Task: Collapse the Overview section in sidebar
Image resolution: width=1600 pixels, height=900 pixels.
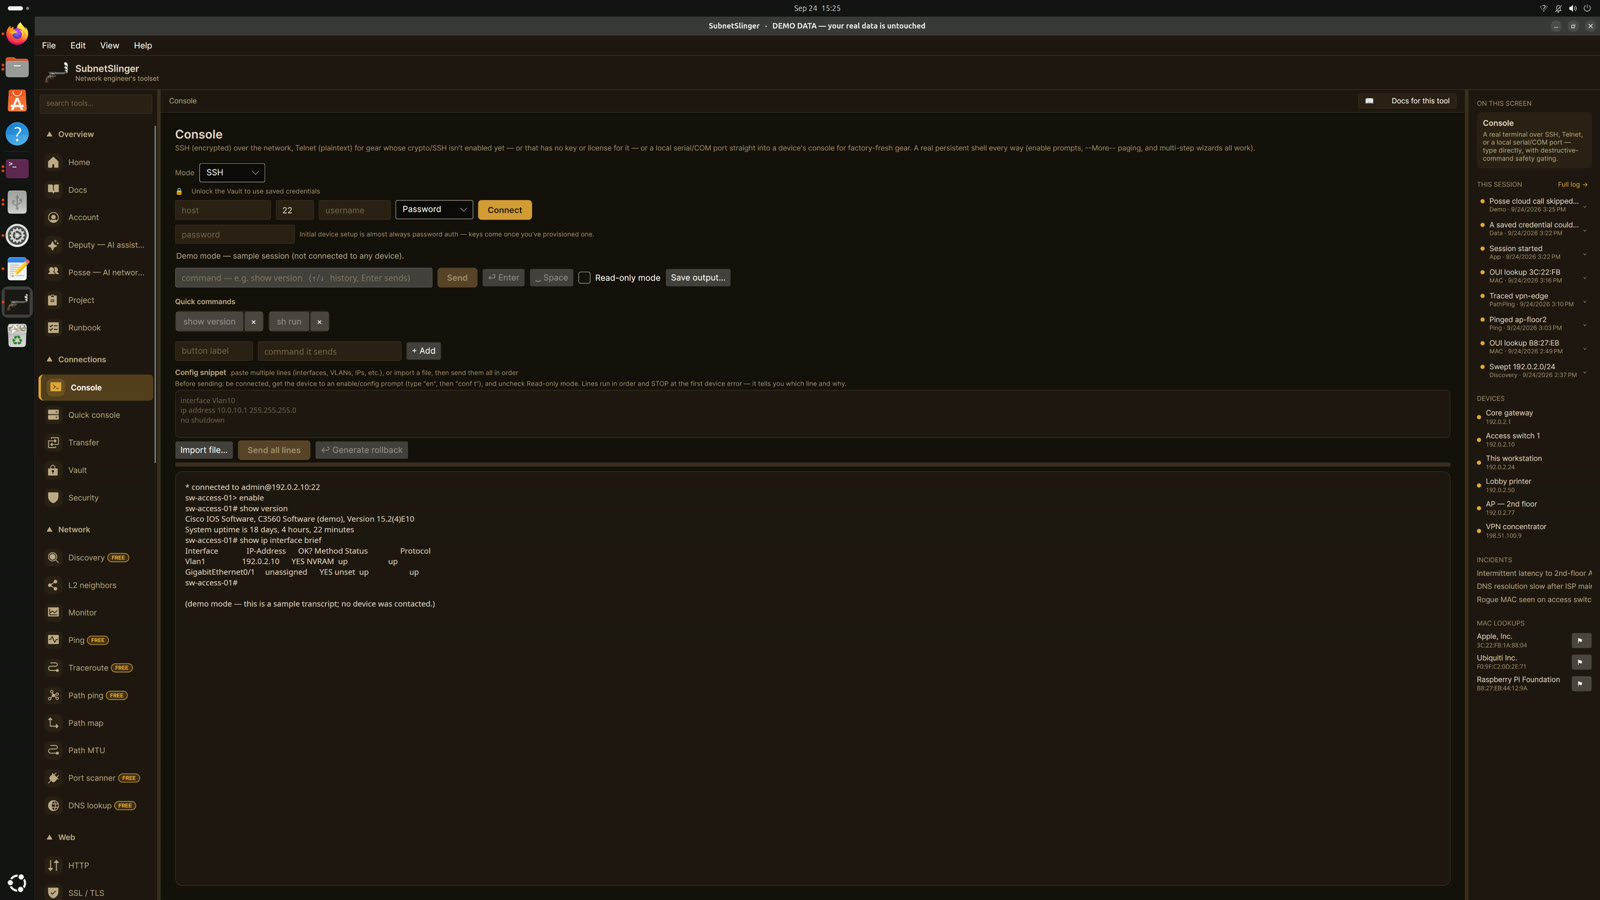Action: 49,134
